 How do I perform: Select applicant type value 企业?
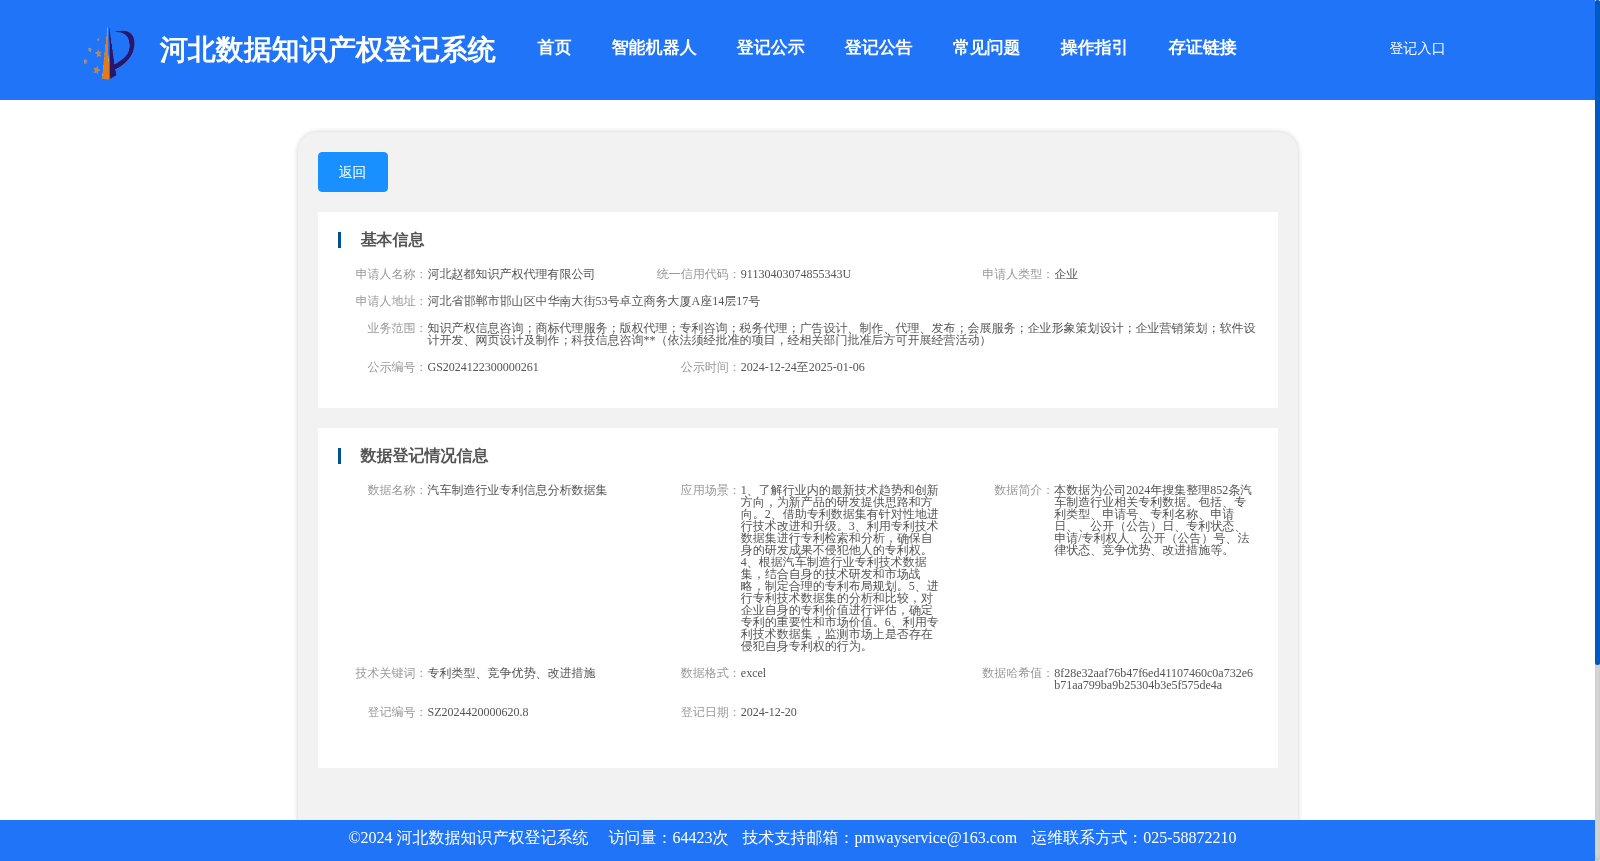[x=1066, y=274]
